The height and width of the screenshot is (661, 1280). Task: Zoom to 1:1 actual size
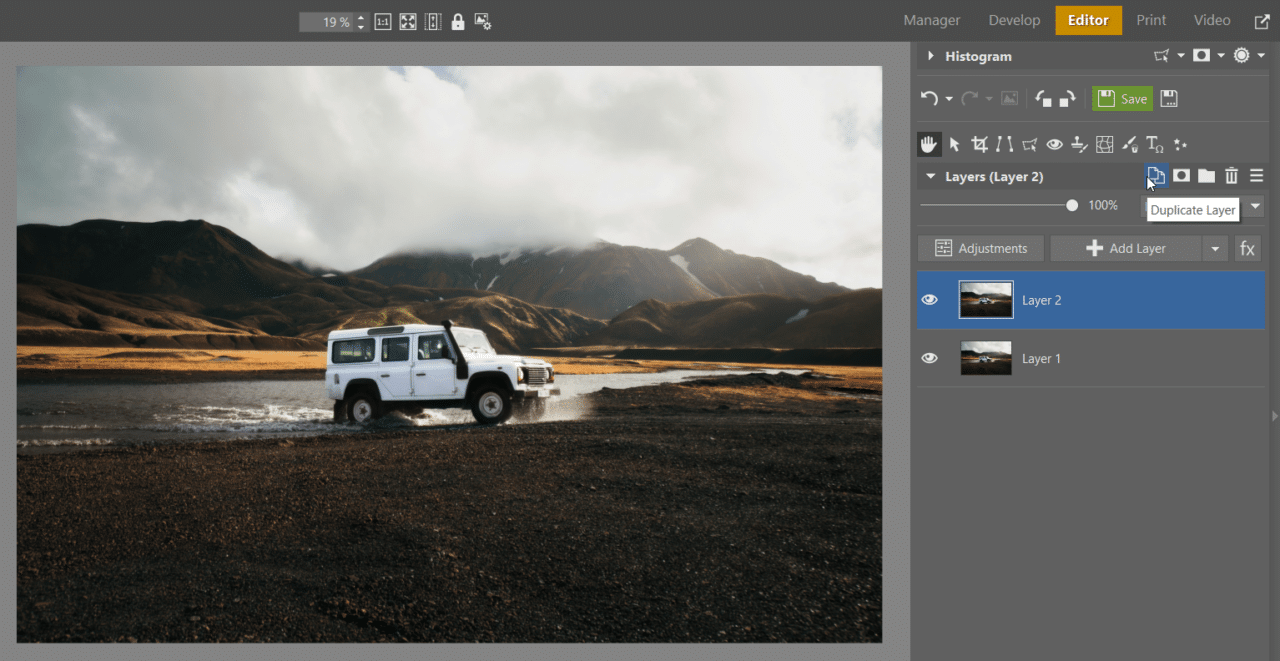click(382, 21)
